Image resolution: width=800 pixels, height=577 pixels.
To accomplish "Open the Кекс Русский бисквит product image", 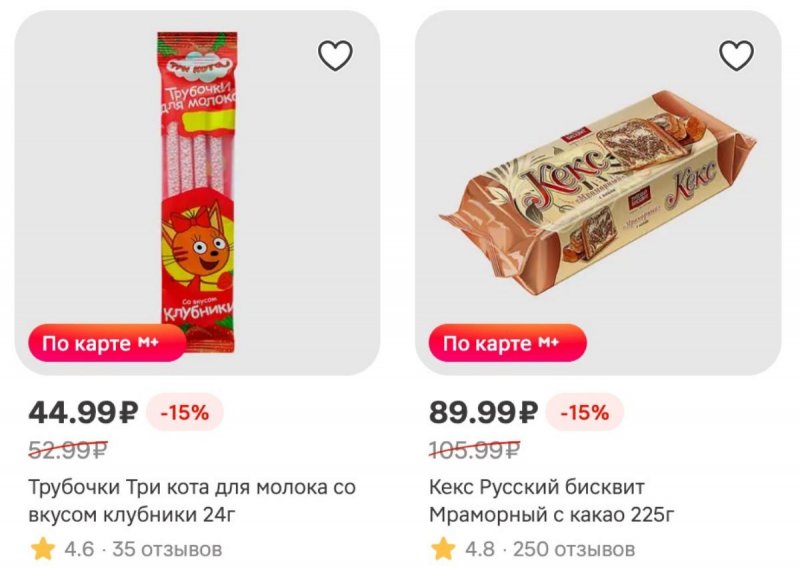I will (597, 192).
